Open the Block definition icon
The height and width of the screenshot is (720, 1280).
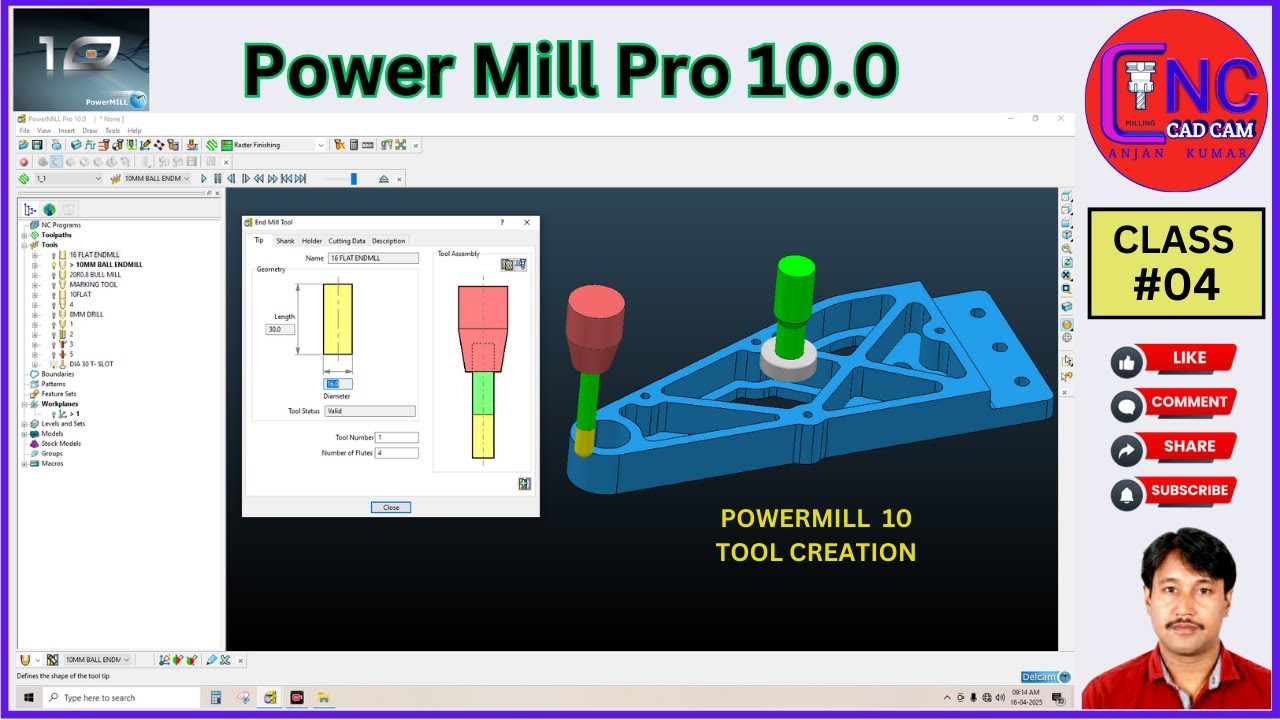(x=76, y=145)
